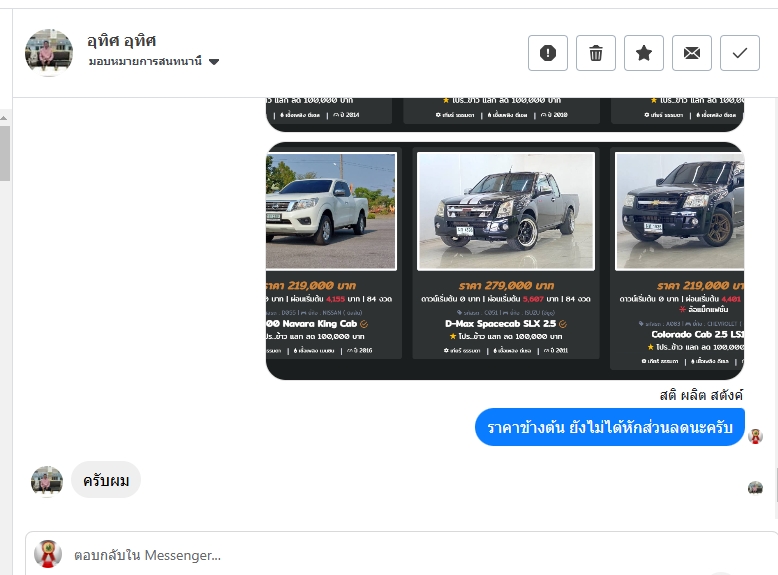Select Navara price 219,000 baht text
The height and width of the screenshot is (575, 778).
point(311,285)
